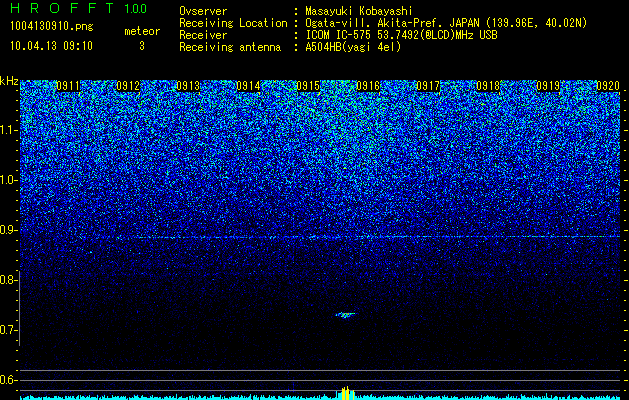
Task: Click the 0.6 kHz axis label
Action: pyautogui.click(x=8, y=380)
